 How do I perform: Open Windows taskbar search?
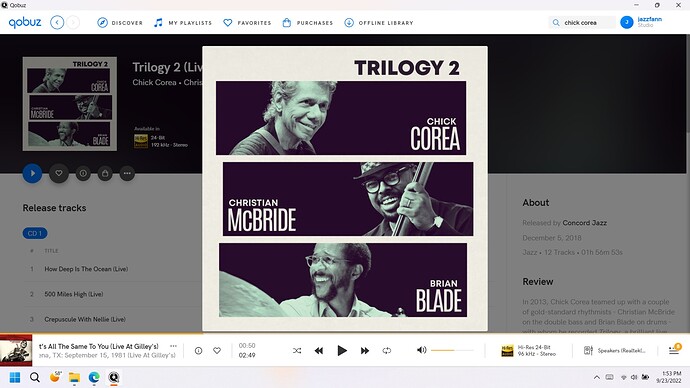pos(35,377)
